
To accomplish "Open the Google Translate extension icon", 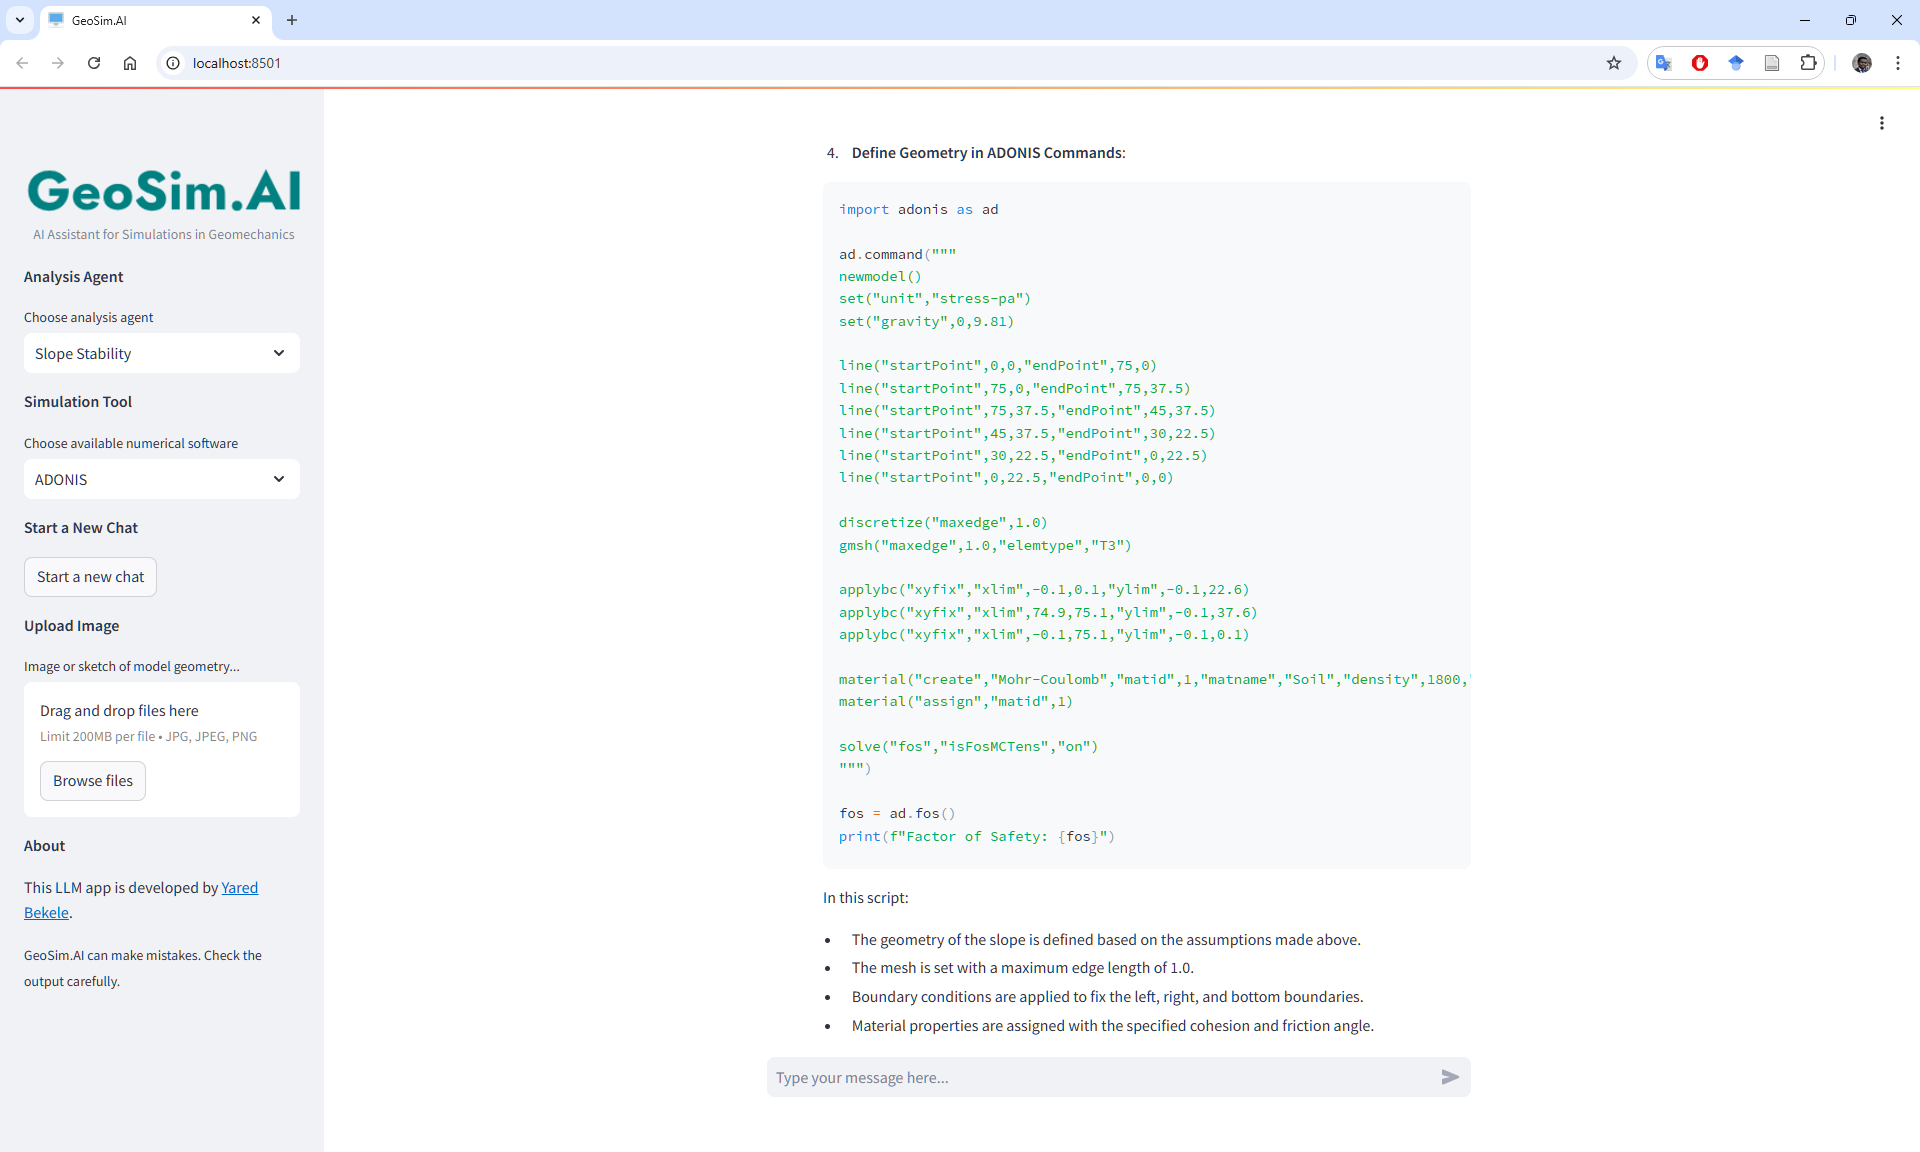I will click(1663, 63).
